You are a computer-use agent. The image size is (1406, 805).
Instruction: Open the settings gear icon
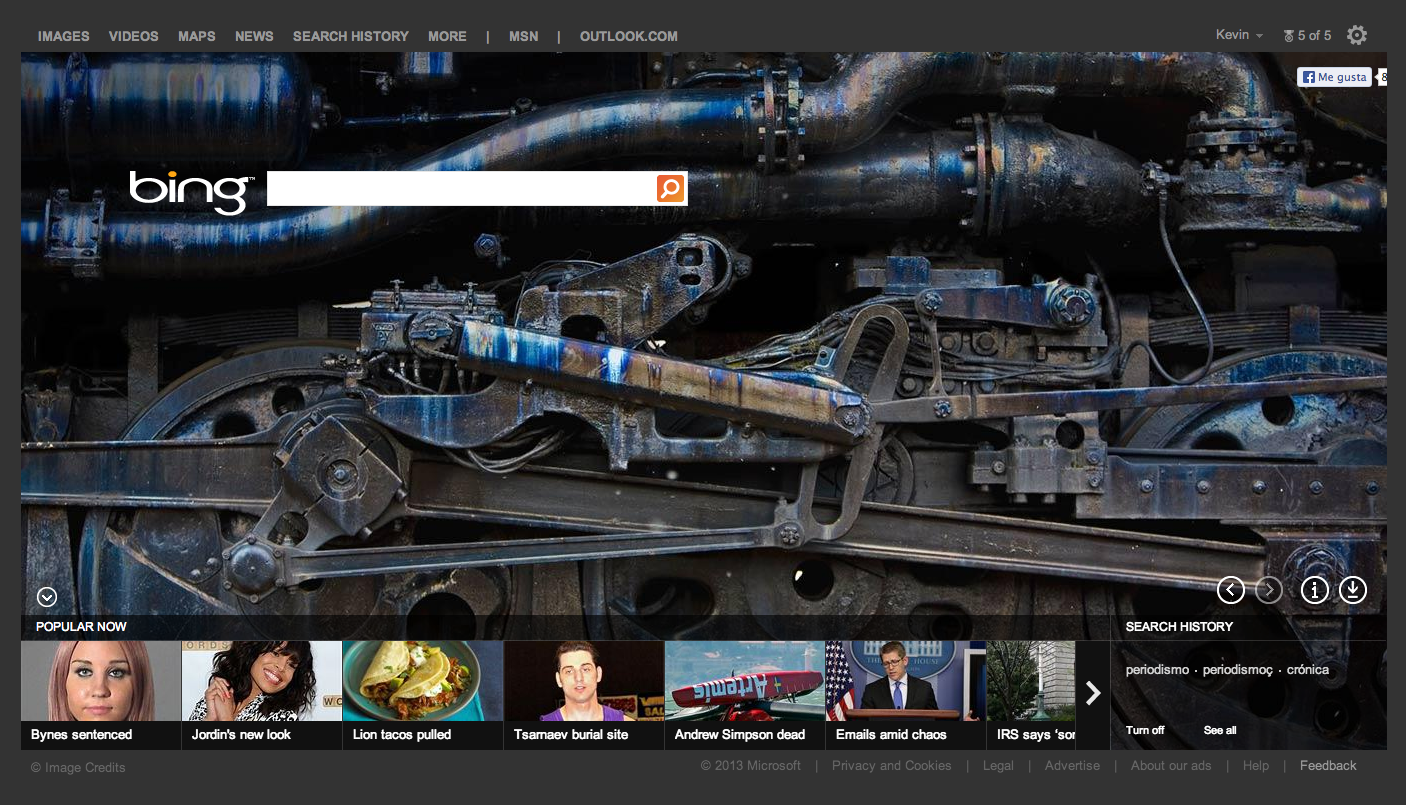point(1356,35)
